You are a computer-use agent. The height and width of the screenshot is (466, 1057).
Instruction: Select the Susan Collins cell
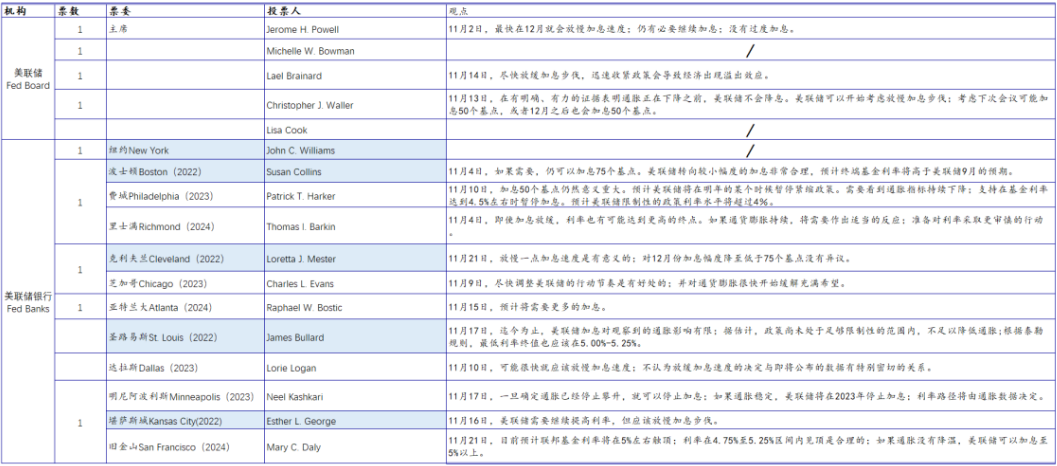click(355, 171)
